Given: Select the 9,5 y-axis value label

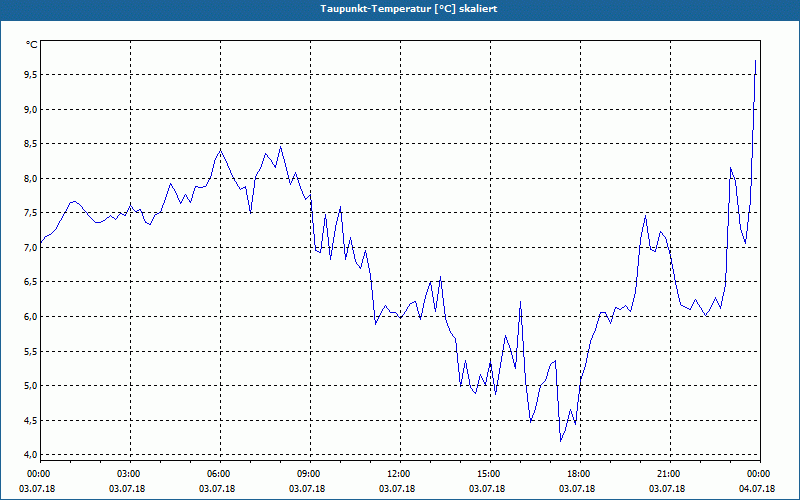Looking at the screenshot, I should click(x=30, y=75).
